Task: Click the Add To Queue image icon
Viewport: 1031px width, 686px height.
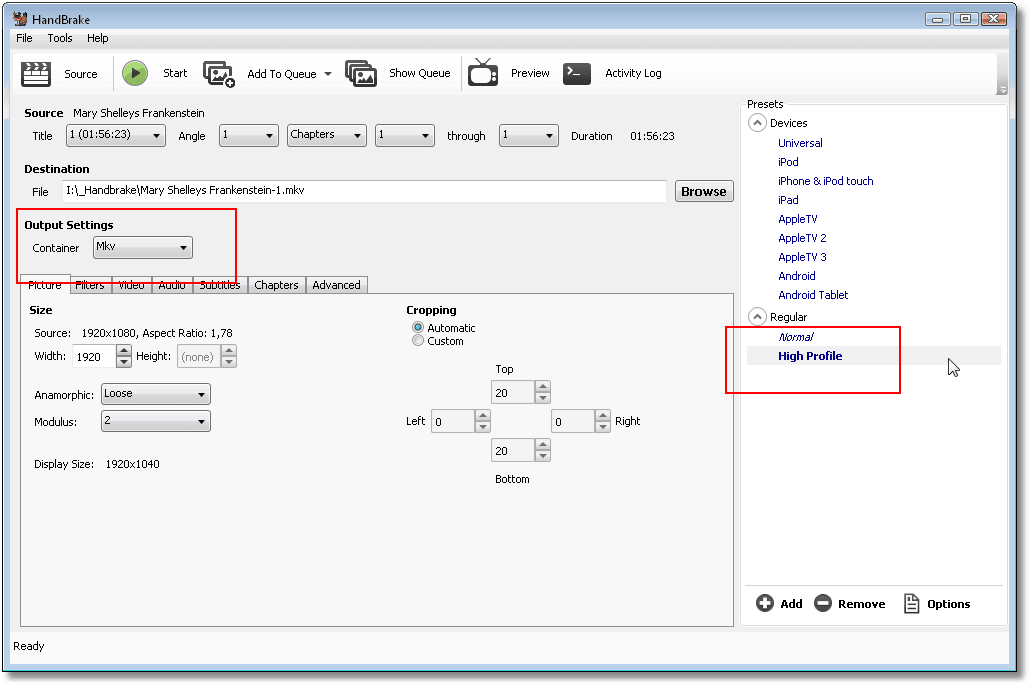Action: (219, 74)
